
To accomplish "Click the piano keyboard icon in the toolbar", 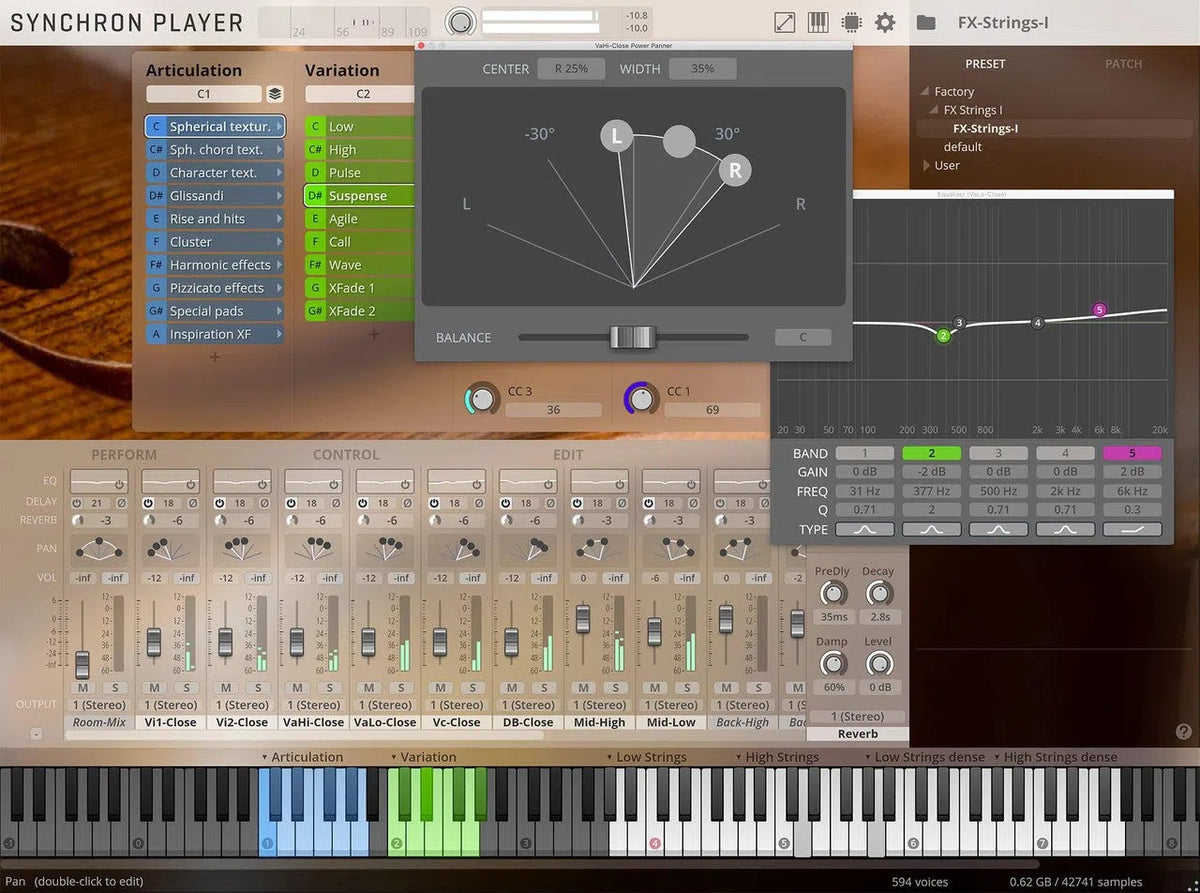I will pyautogui.click(x=817, y=22).
